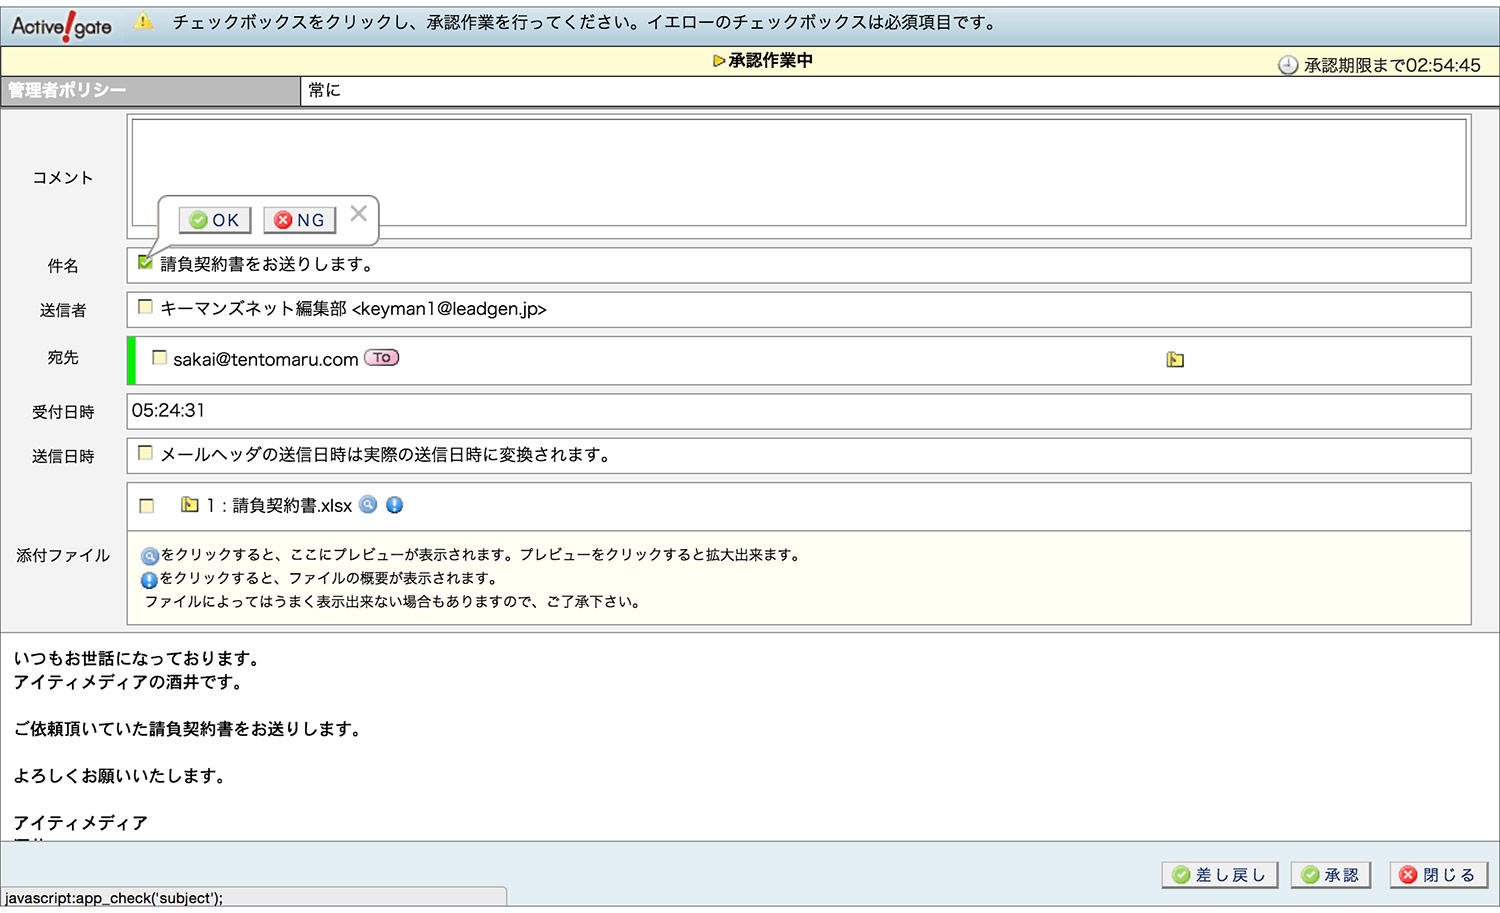Click the received time 05:24:31

coord(168,410)
